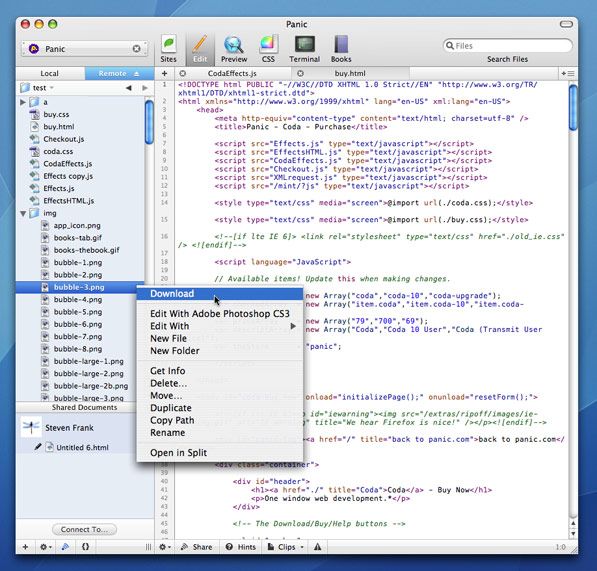This screenshot has height=571, width=597.
Task: Collapse the img folder
Action: pyautogui.click(x=23, y=214)
